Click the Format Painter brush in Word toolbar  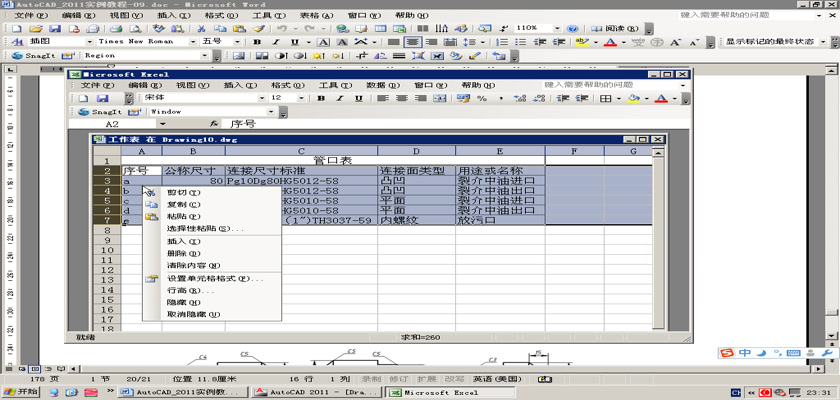tap(258, 28)
